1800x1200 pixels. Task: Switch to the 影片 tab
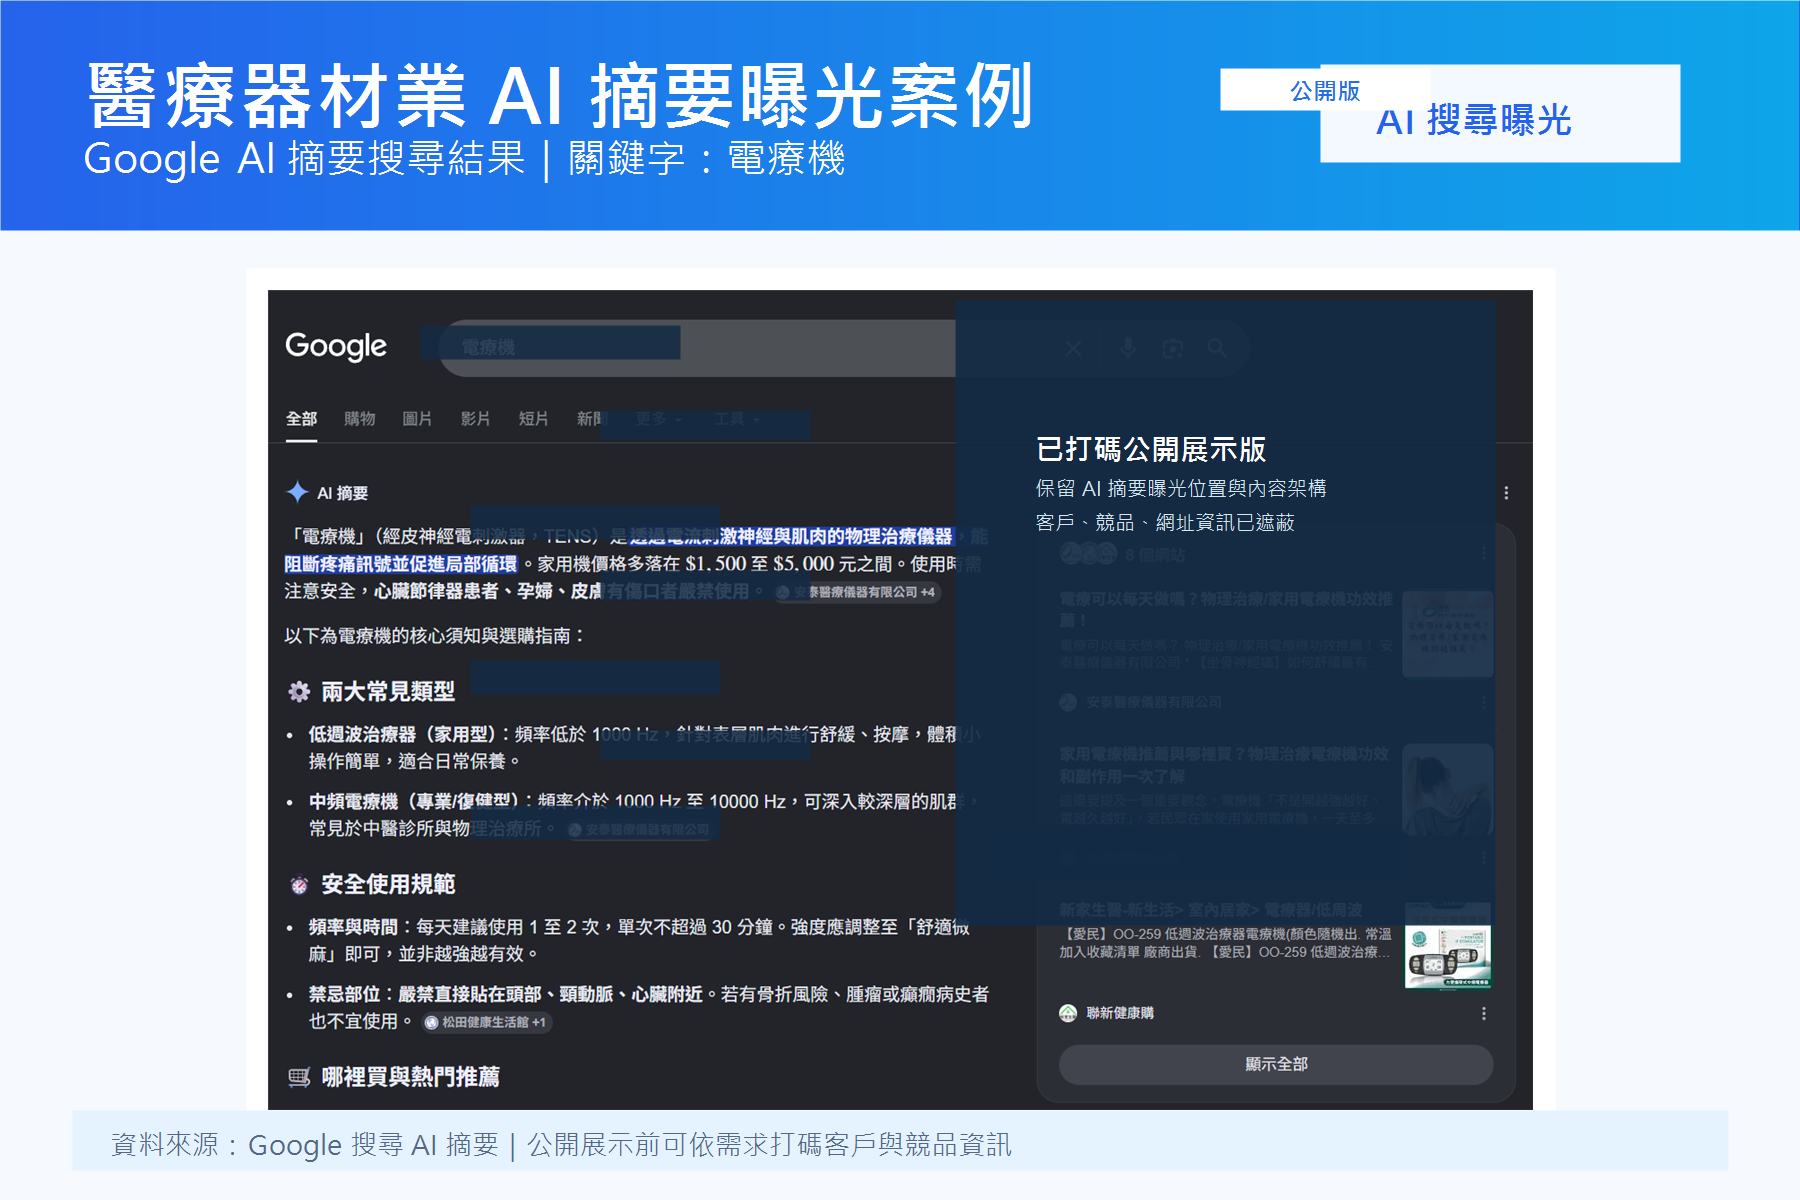[475, 419]
